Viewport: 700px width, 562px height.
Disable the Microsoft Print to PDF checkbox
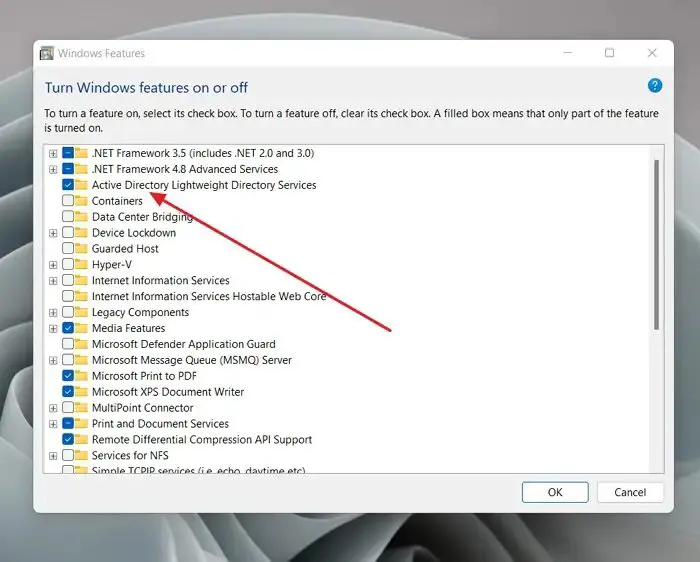tap(68, 376)
